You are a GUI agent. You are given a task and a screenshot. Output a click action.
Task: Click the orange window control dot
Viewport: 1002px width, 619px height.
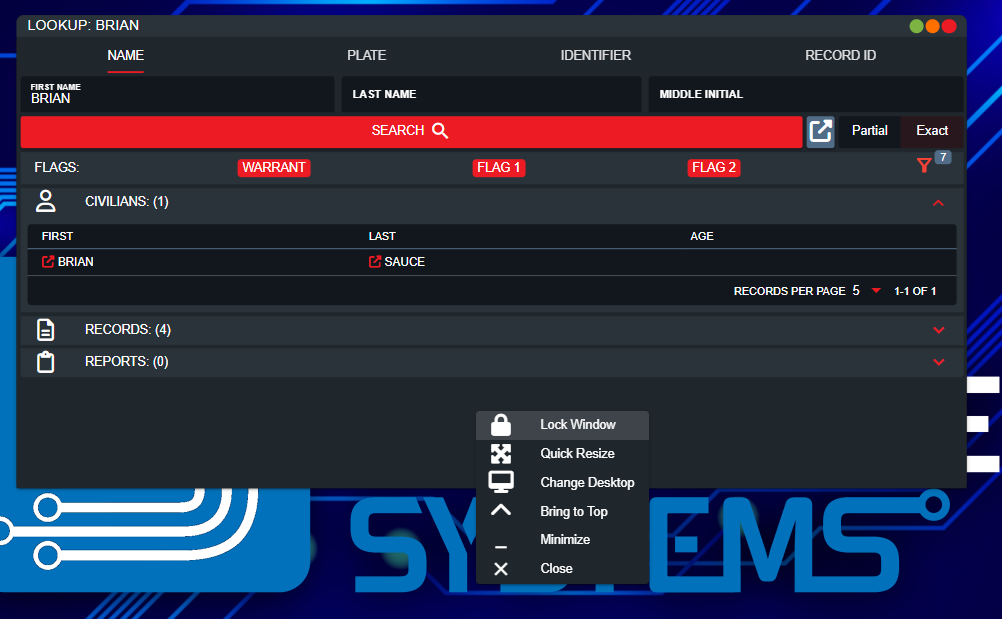tap(932, 26)
